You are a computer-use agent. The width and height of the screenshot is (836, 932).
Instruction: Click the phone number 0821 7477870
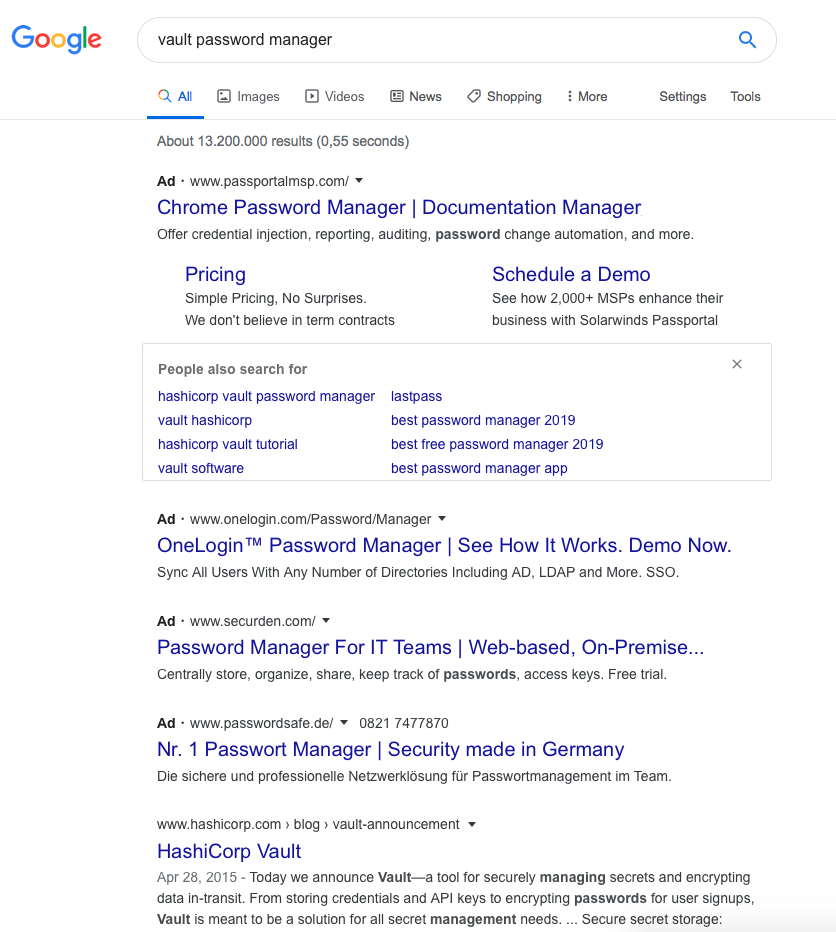click(404, 723)
